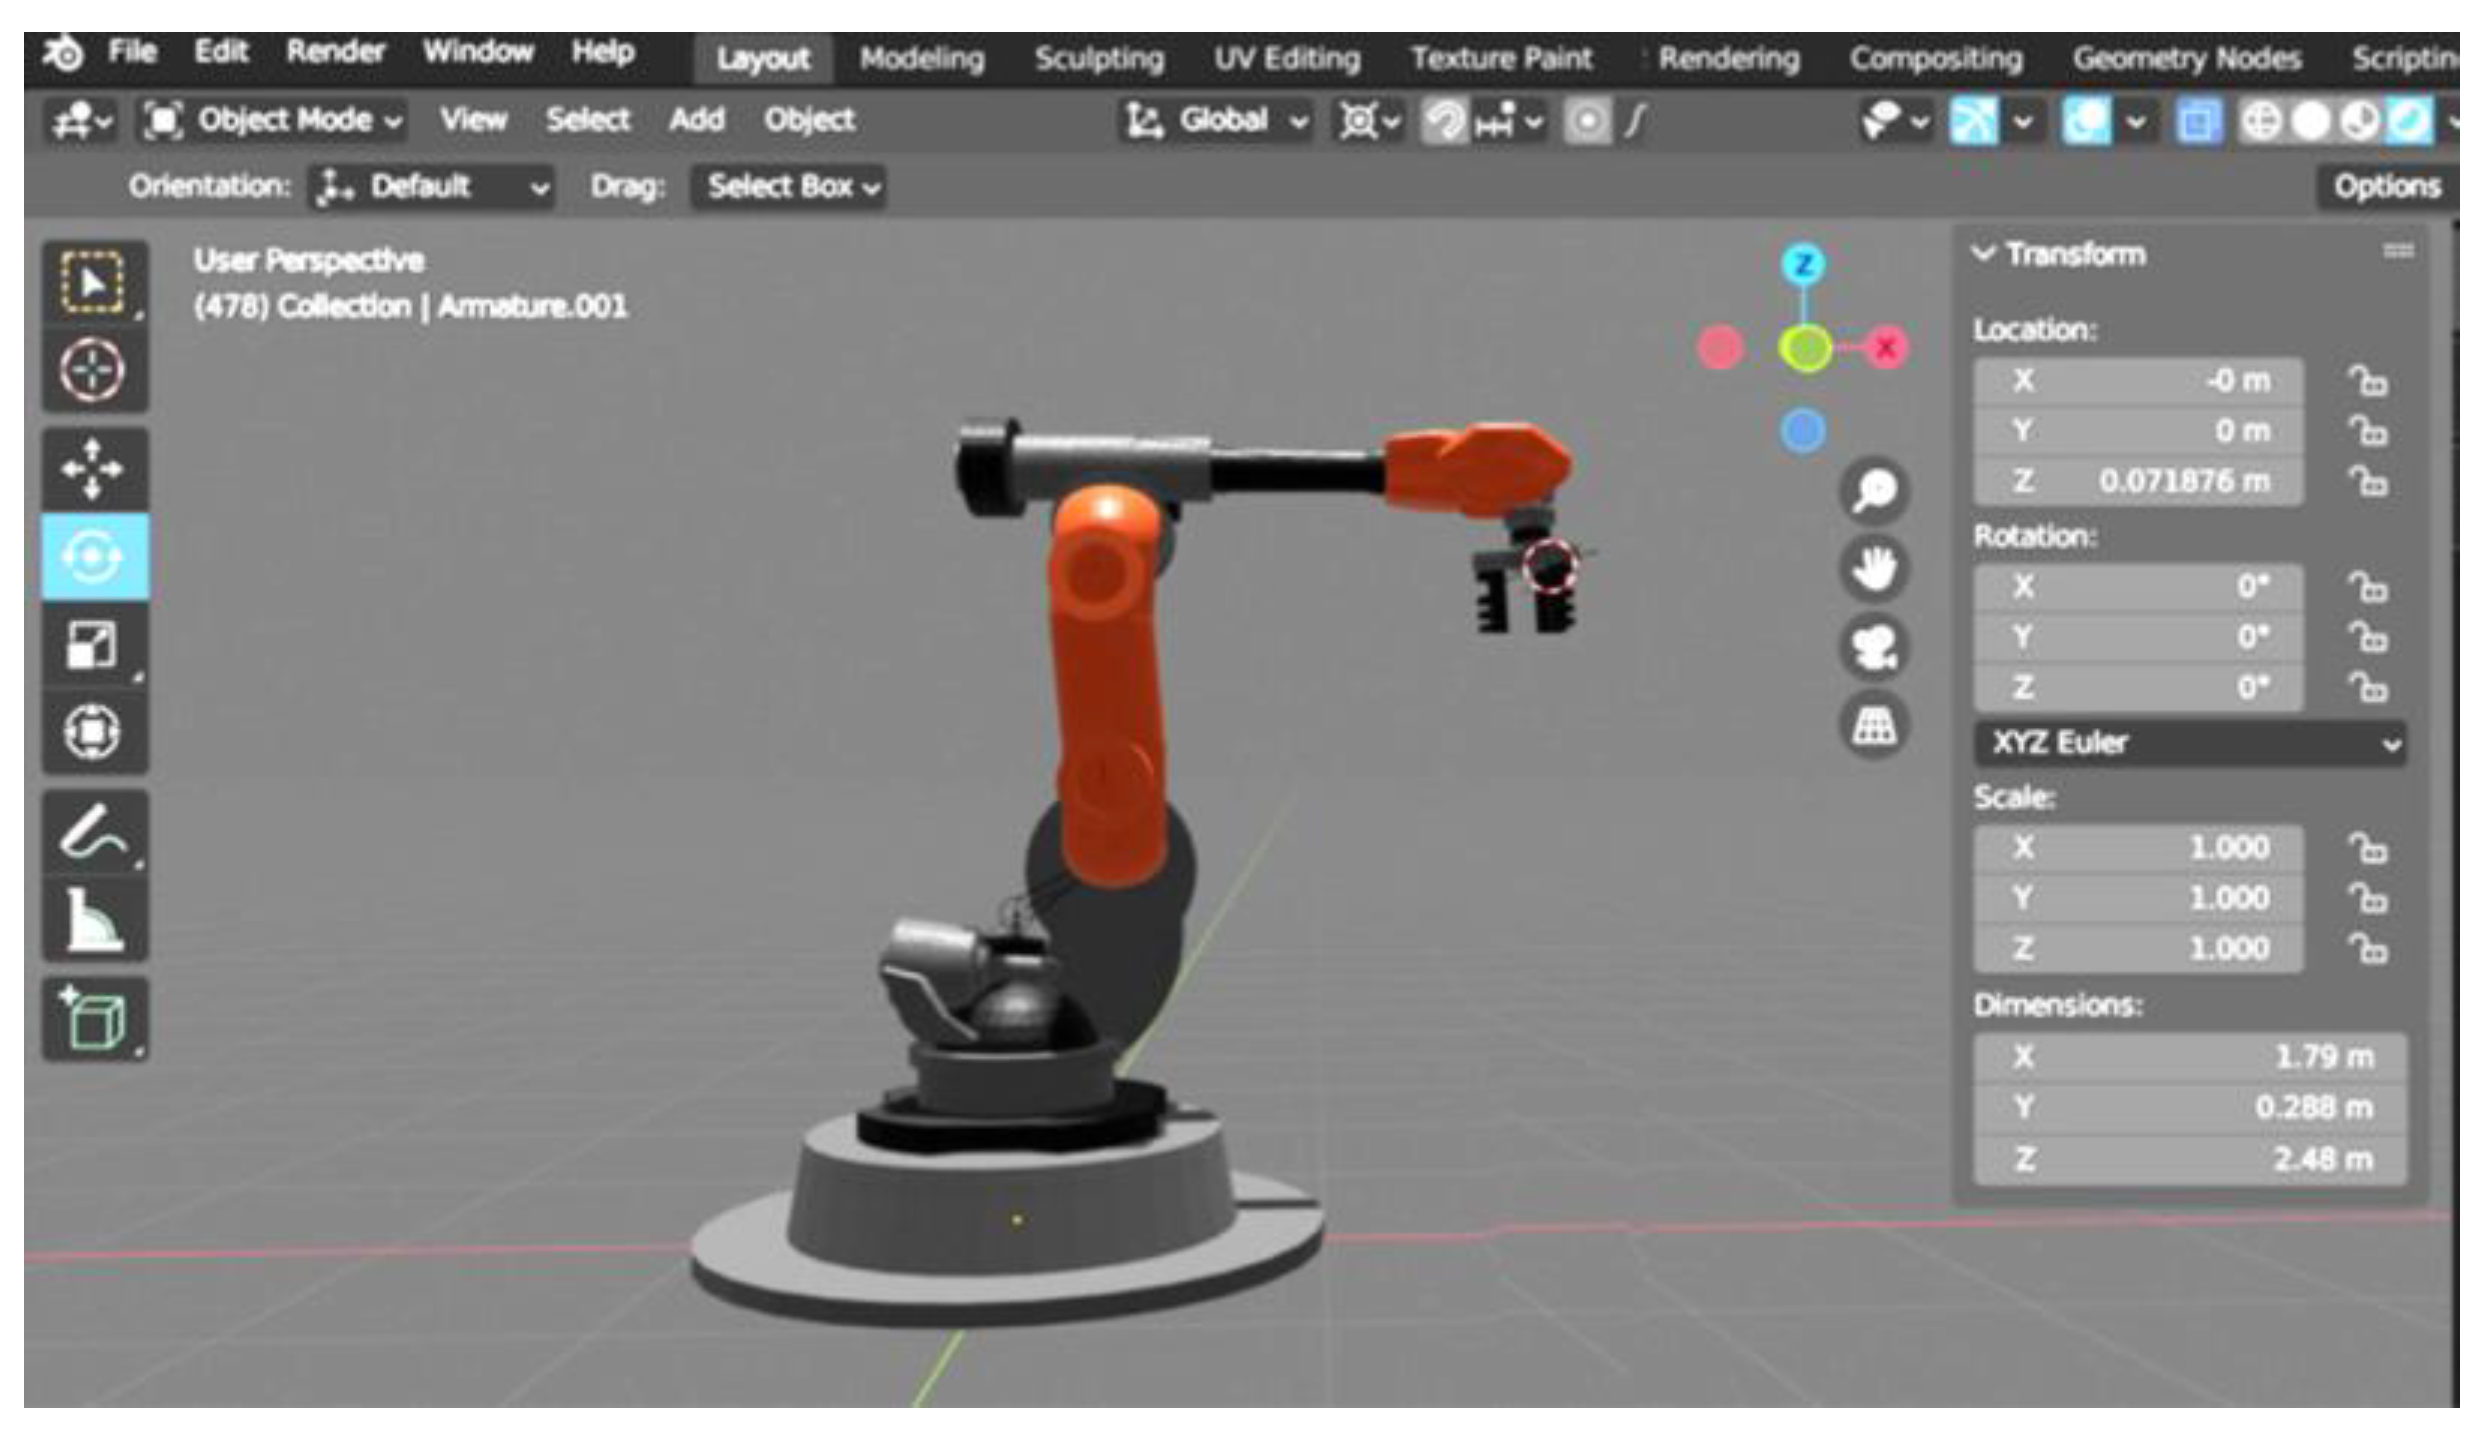Open the Add menu in viewport header

tap(696, 120)
